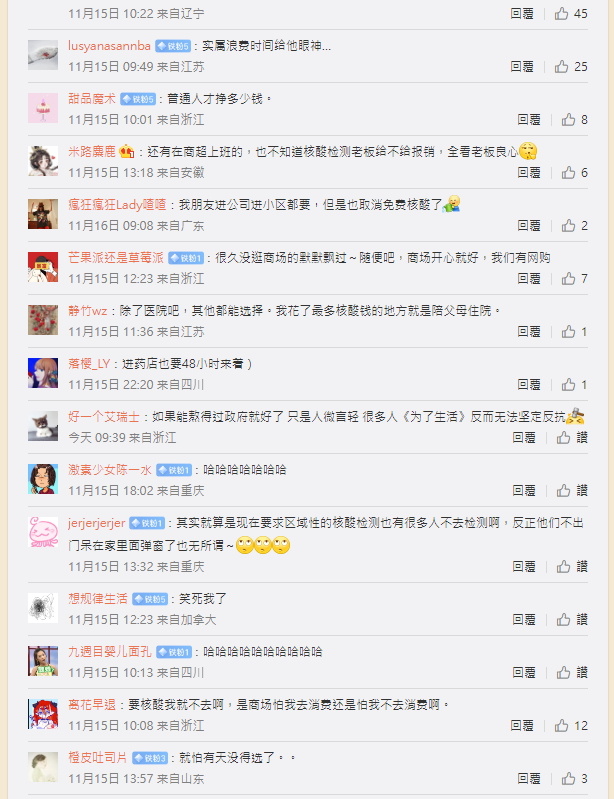Click thumbs-up on 落樱_LY's comment

574,385
